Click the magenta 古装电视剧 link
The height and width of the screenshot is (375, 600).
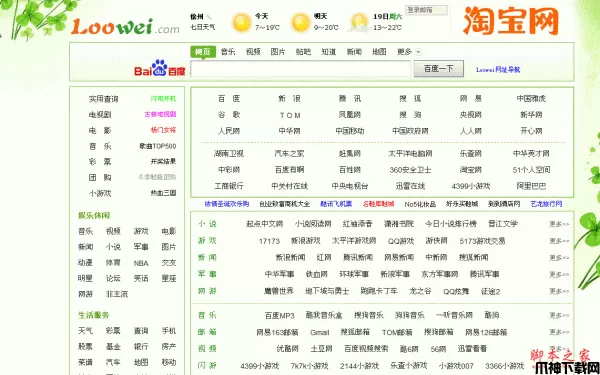(x=160, y=114)
